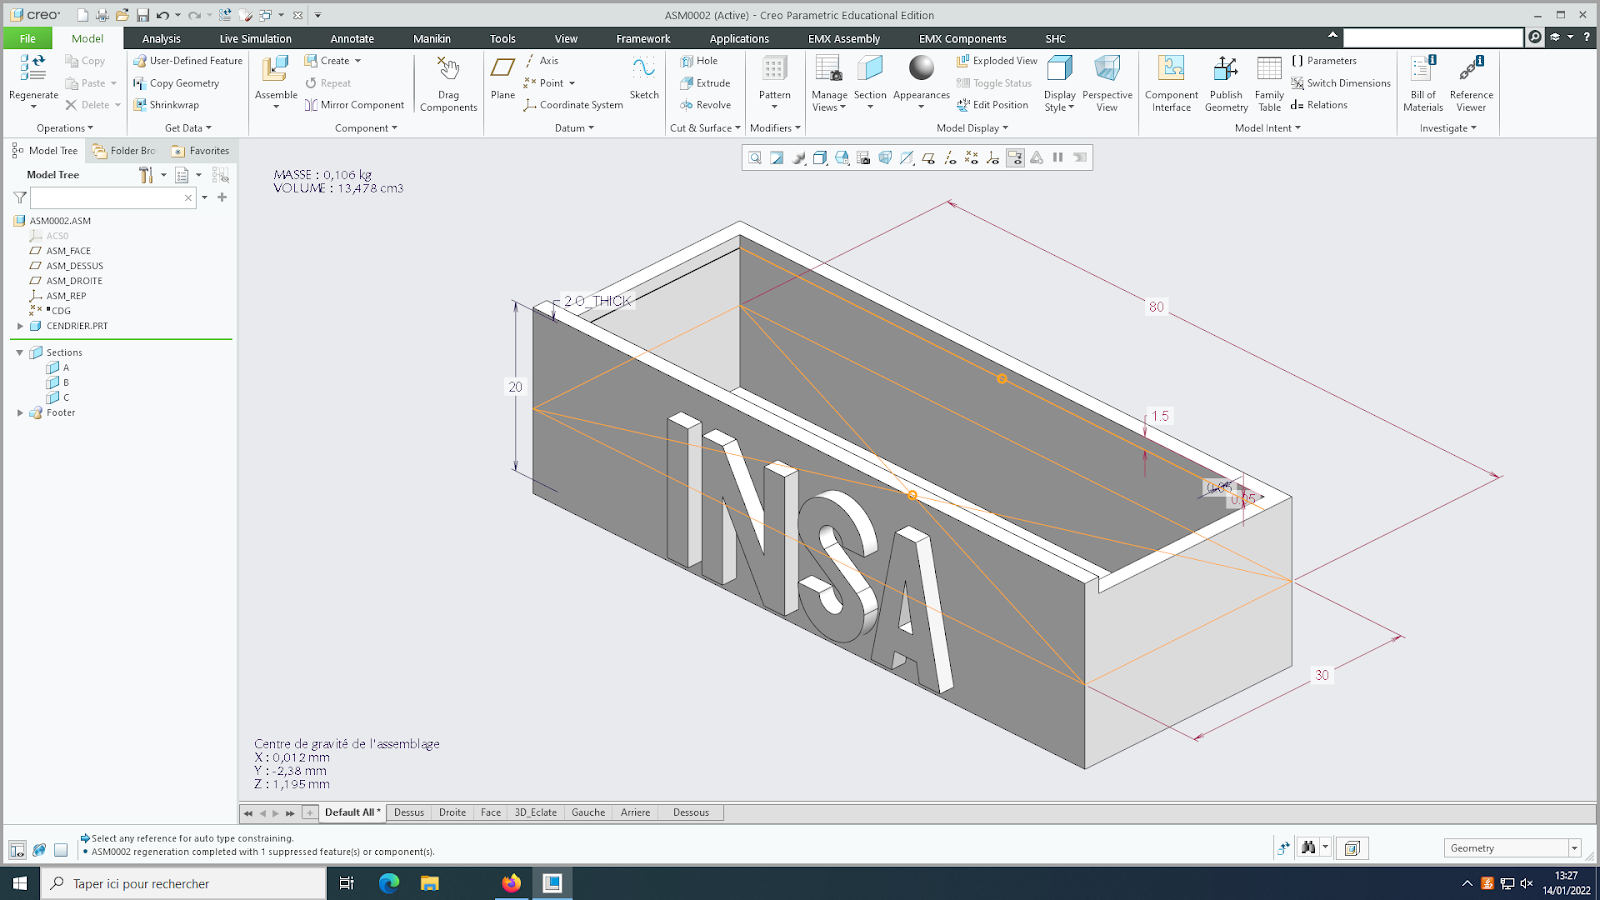This screenshot has height=900, width=1600.
Task: Switch to the Analysis ribbon tab
Action: click(161, 39)
